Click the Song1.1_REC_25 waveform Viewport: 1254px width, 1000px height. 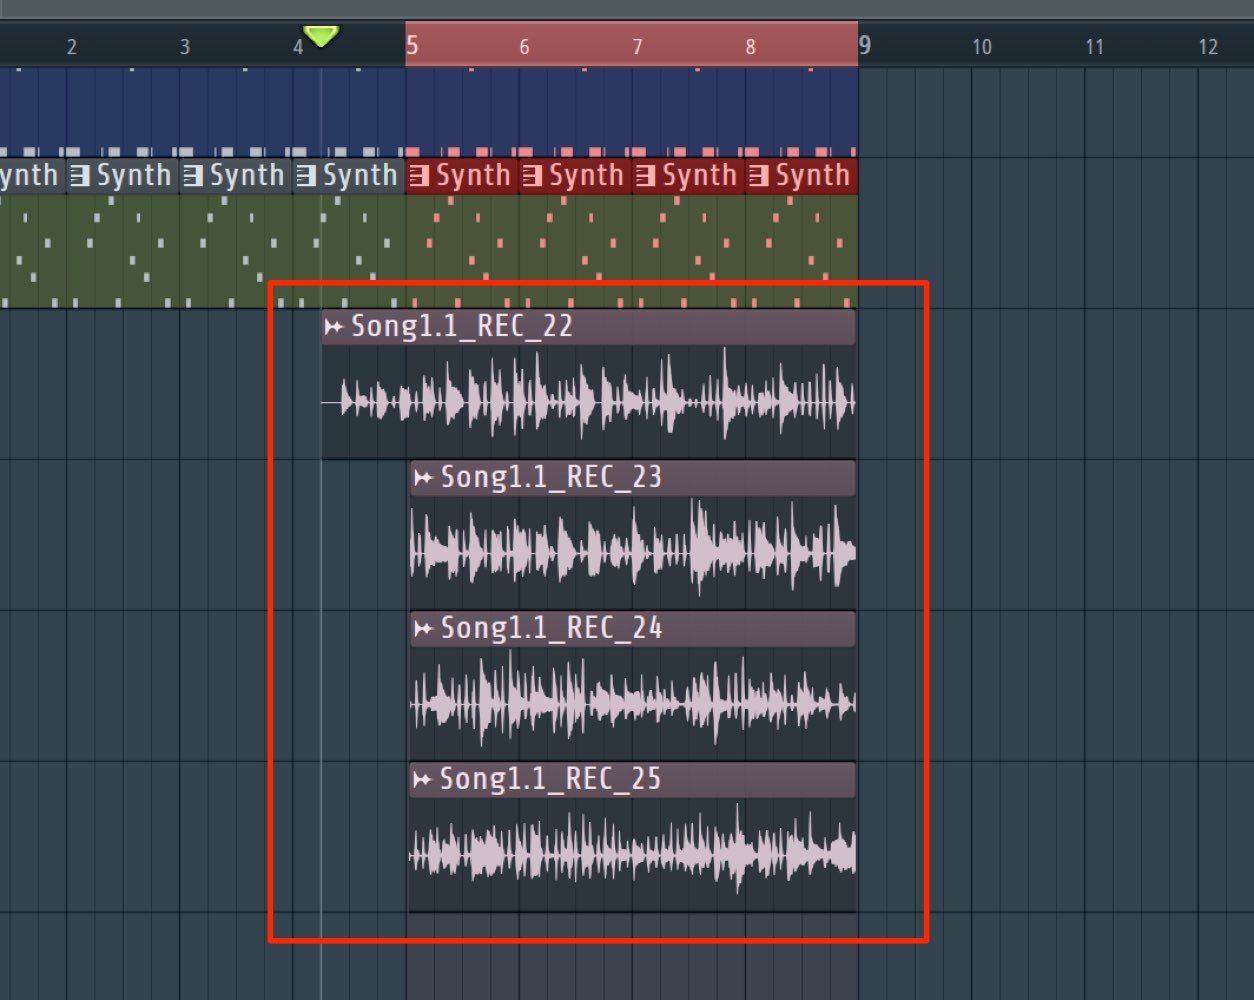(x=633, y=854)
